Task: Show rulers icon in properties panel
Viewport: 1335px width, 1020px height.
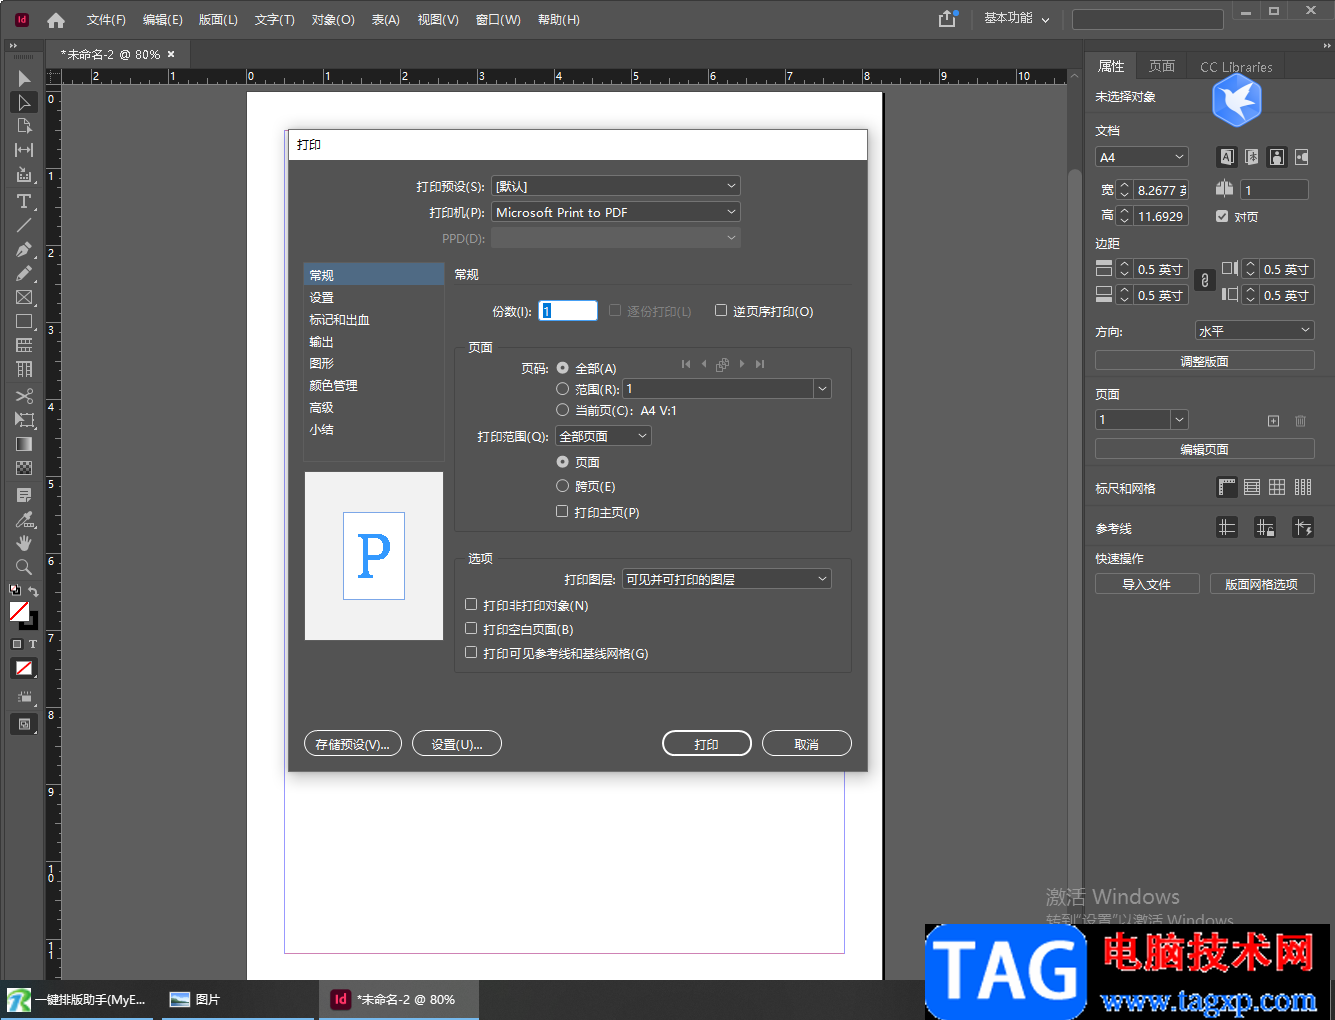Action: [x=1227, y=487]
